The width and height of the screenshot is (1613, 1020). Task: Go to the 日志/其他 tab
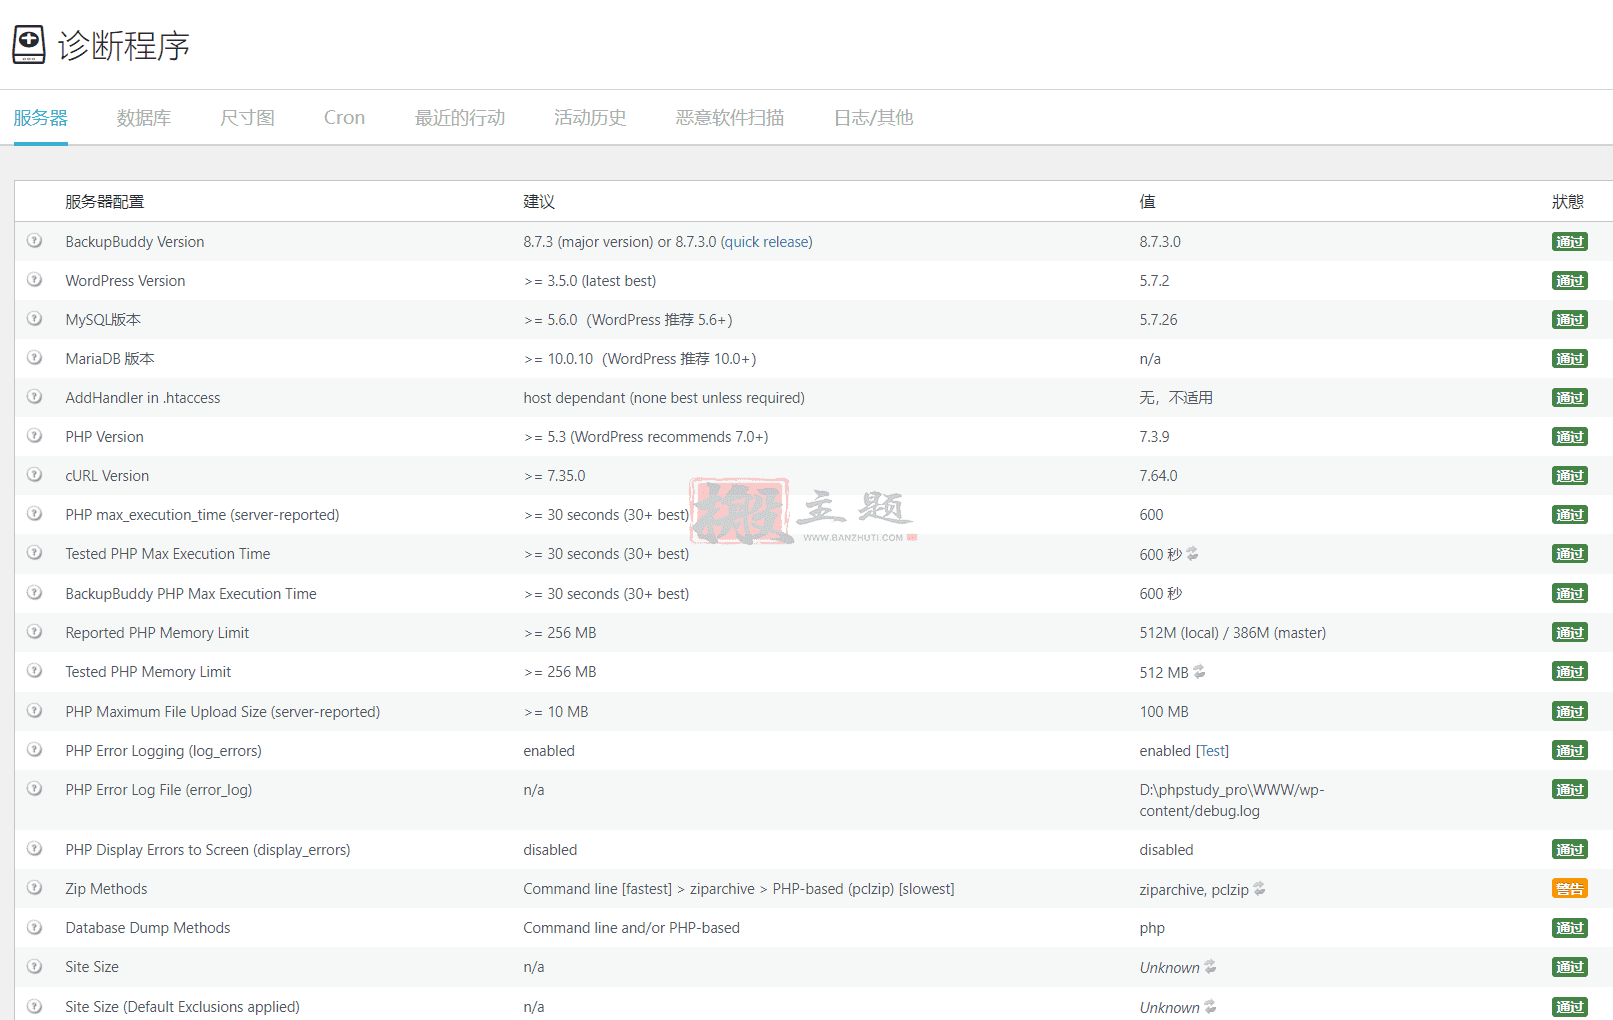pyautogui.click(x=873, y=118)
